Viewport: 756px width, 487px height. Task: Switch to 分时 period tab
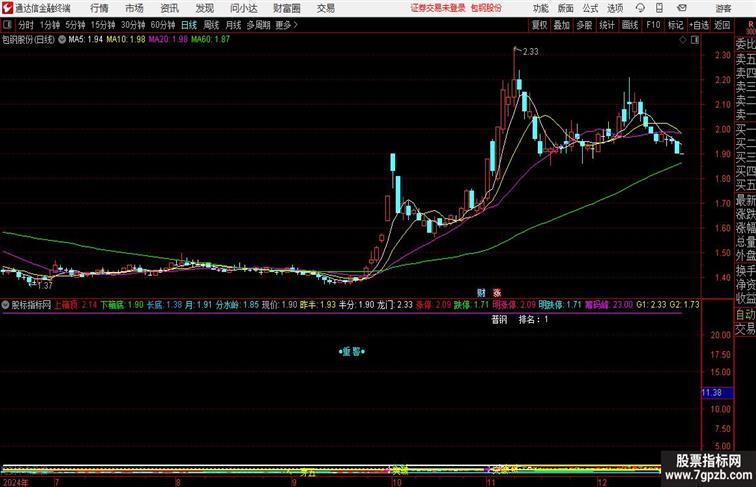coord(26,25)
